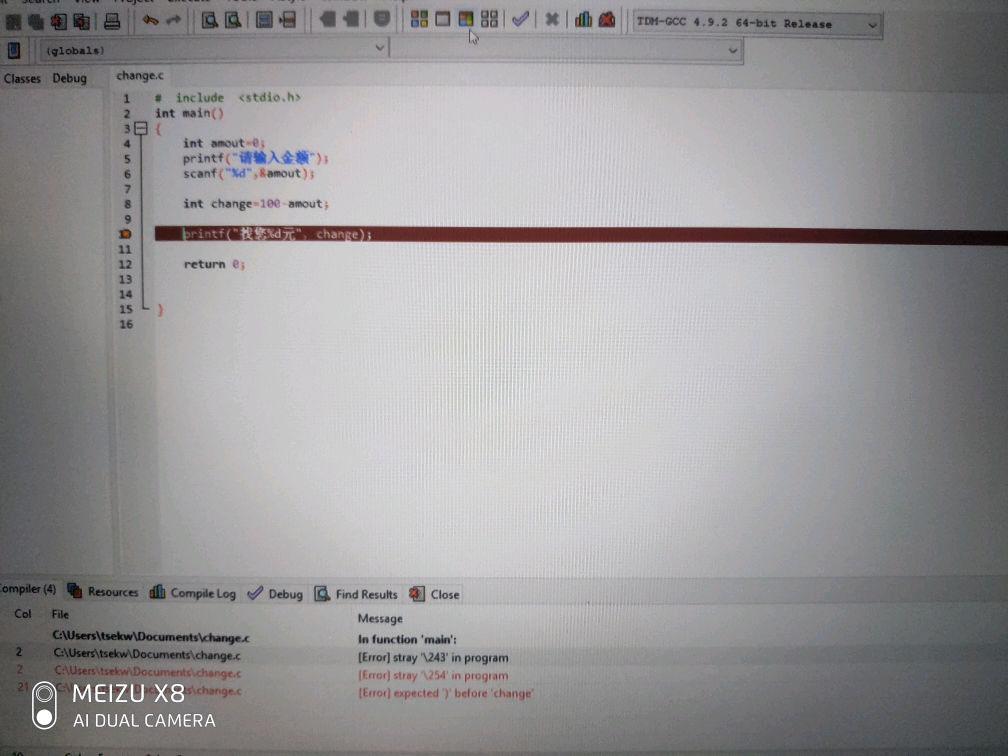This screenshot has width=1008, height=756.
Task: Click the Rebuild All icon
Action: coord(489,19)
